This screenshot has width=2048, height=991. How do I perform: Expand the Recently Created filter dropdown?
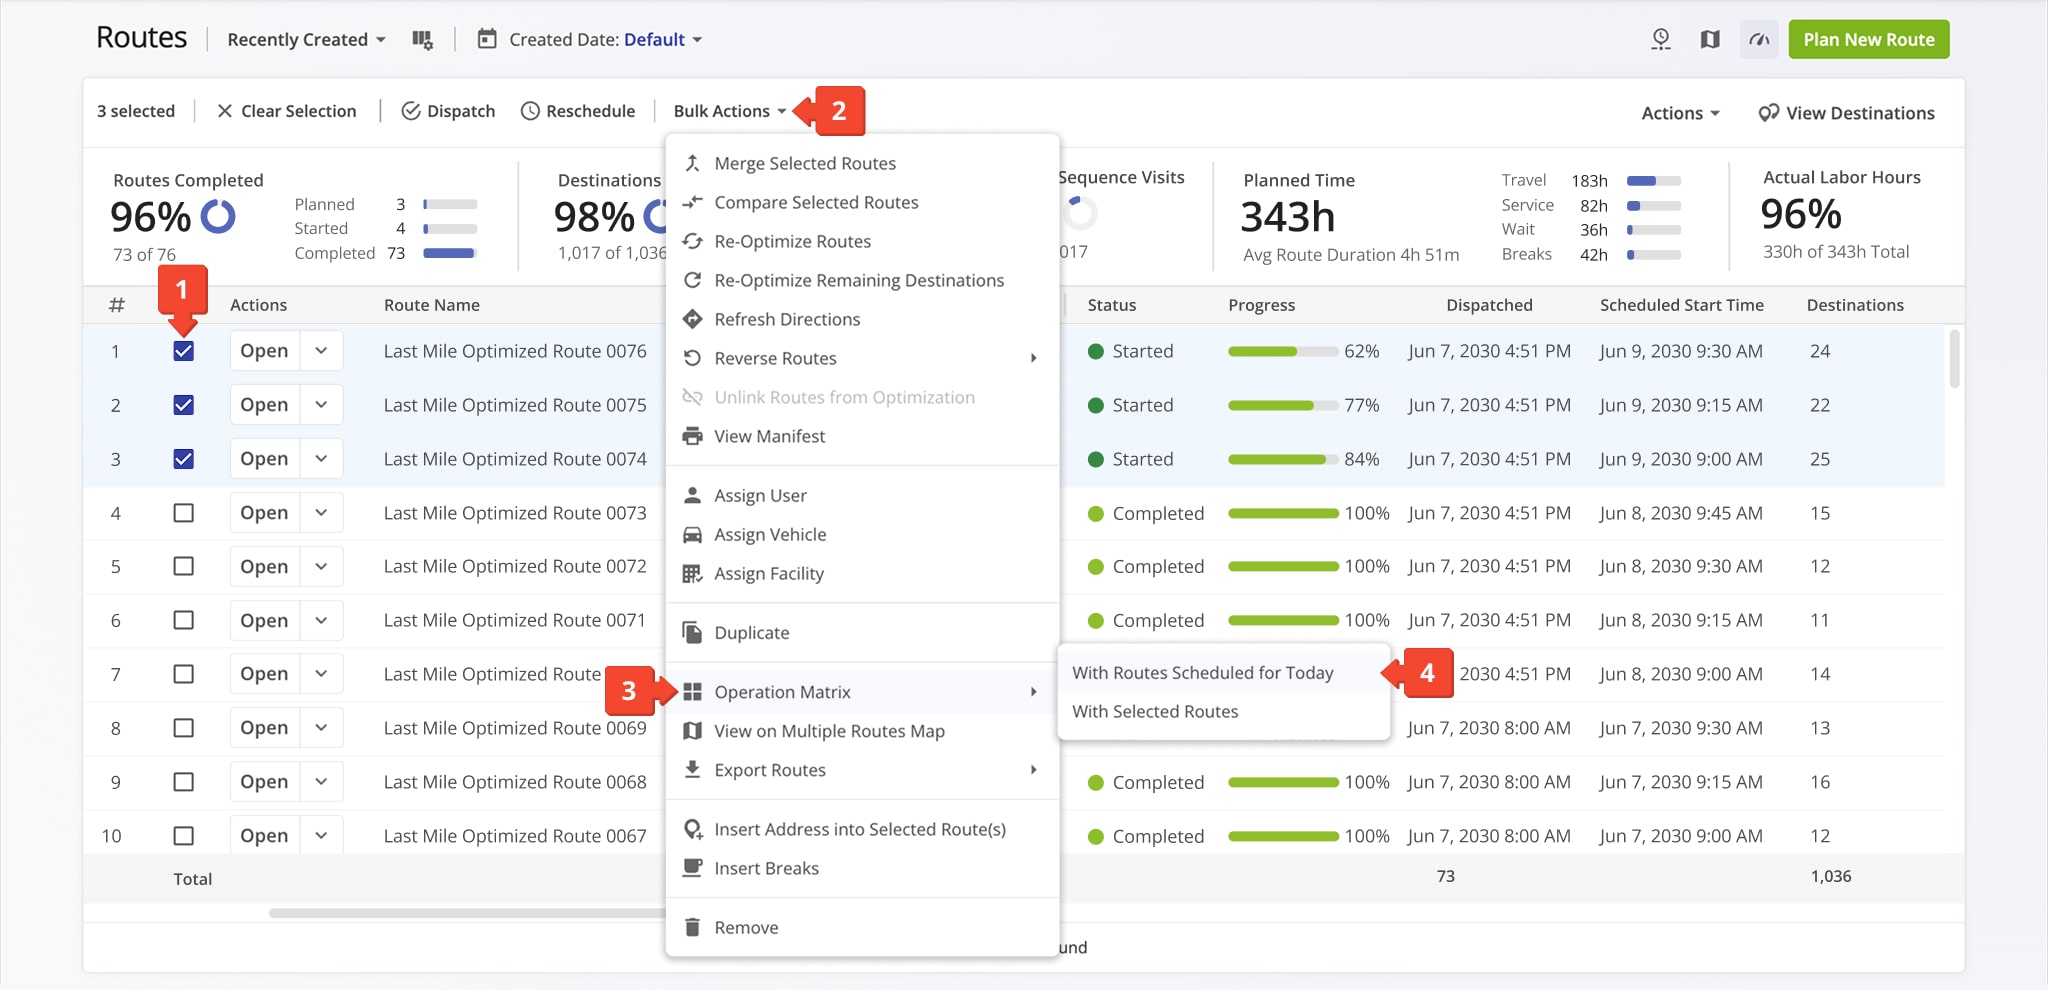pos(306,40)
